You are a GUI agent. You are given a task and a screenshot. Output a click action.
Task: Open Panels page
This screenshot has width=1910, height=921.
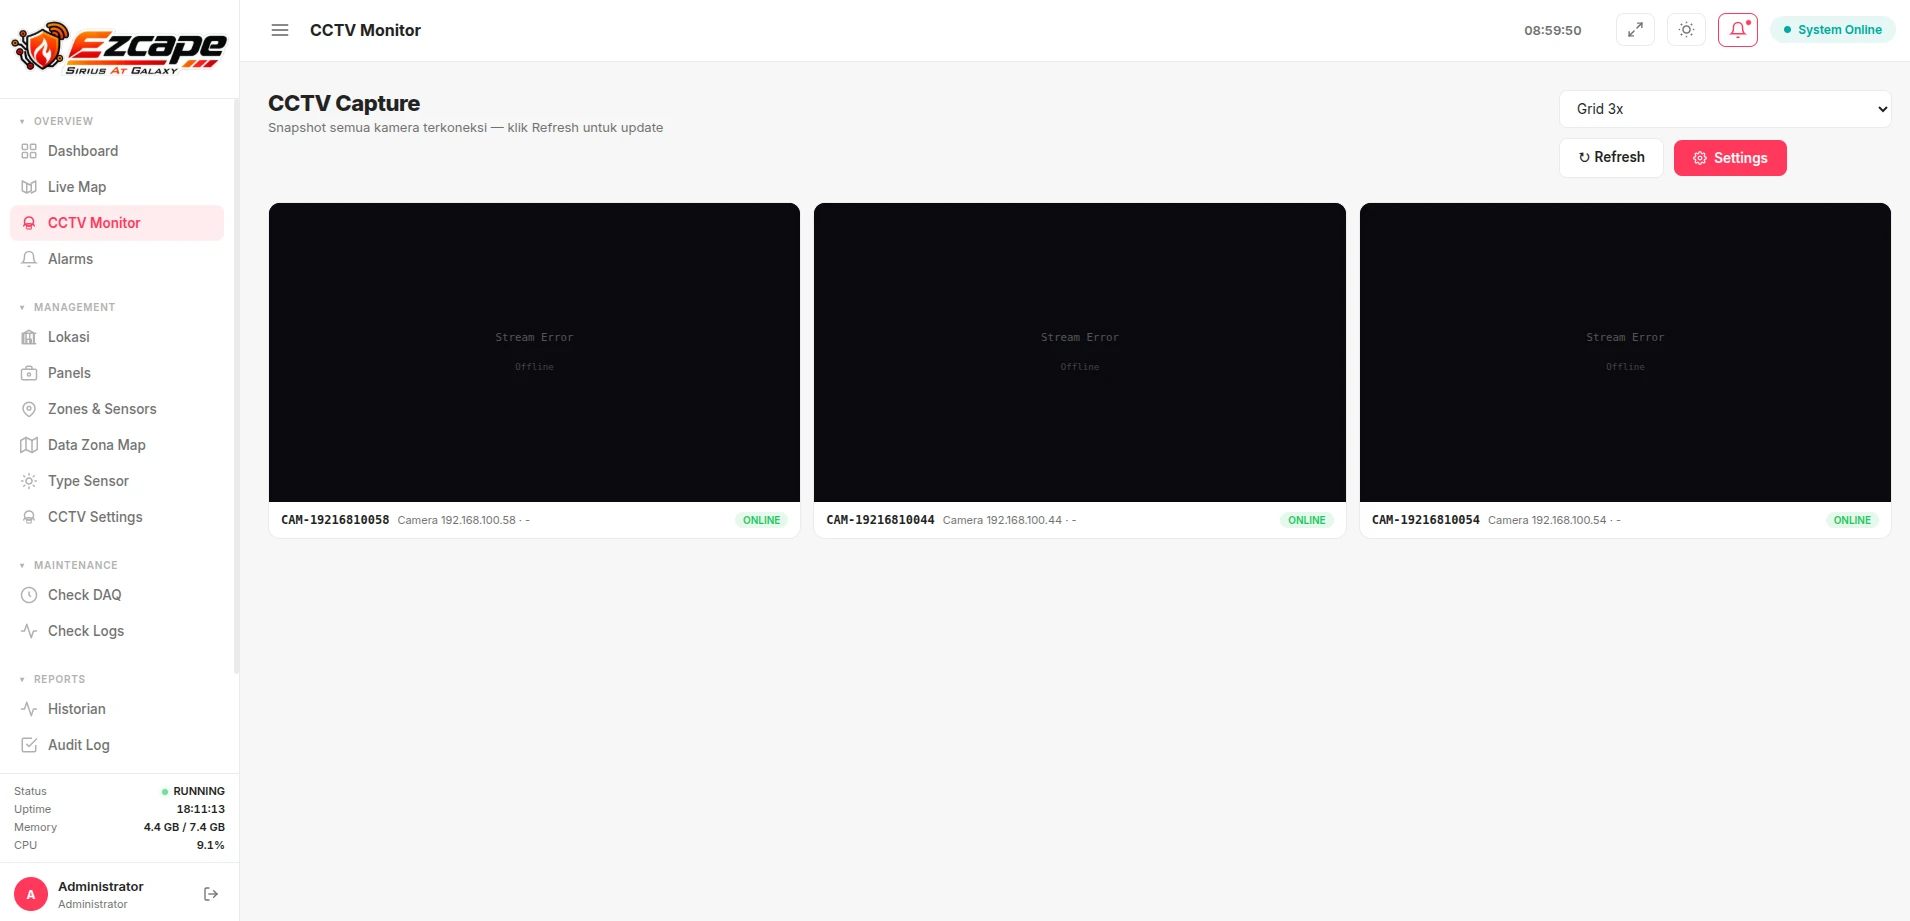click(x=117, y=373)
